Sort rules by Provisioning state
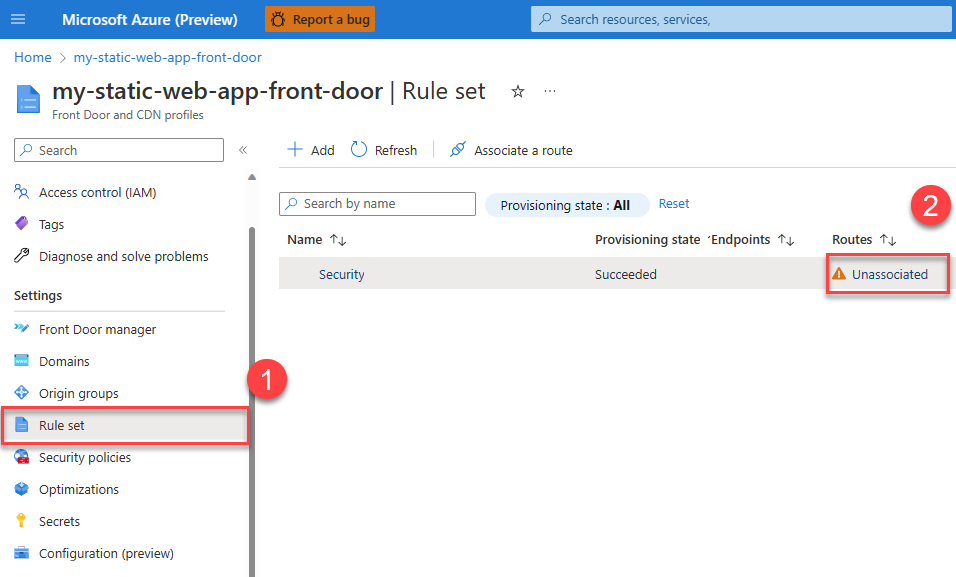Screen dimensions: 956x577 (647, 239)
